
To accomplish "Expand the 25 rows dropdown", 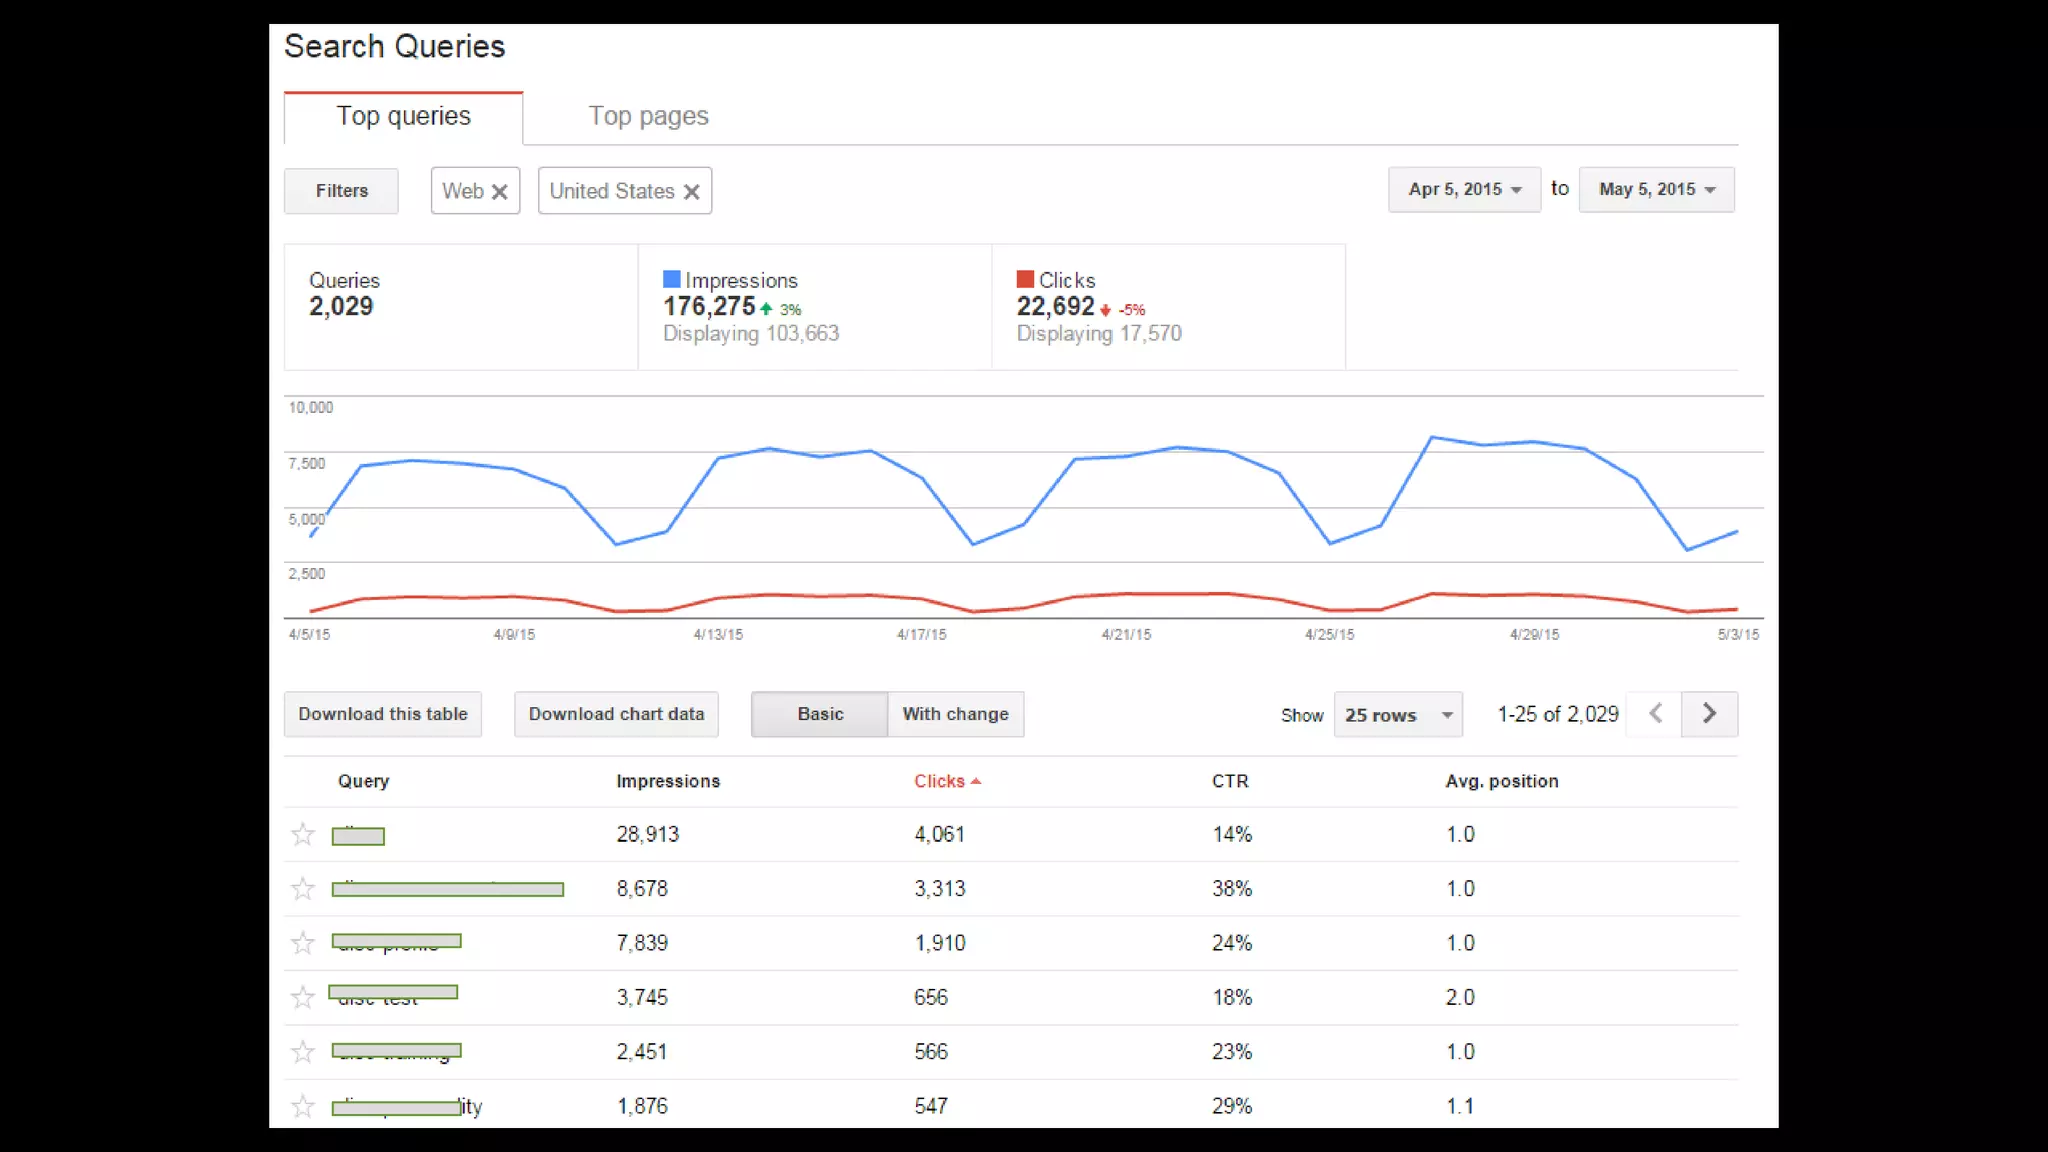I will tap(1397, 715).
